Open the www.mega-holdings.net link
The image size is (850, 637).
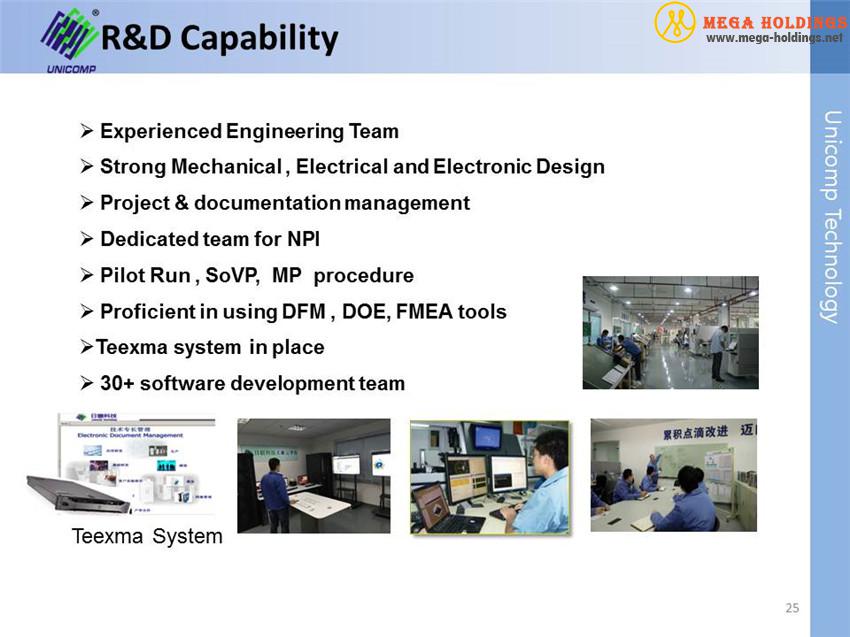775,38
